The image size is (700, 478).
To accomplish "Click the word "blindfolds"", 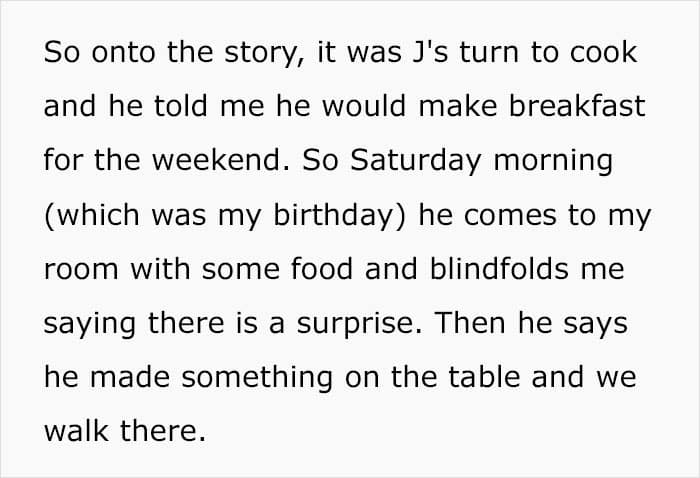I will point(499,268).
